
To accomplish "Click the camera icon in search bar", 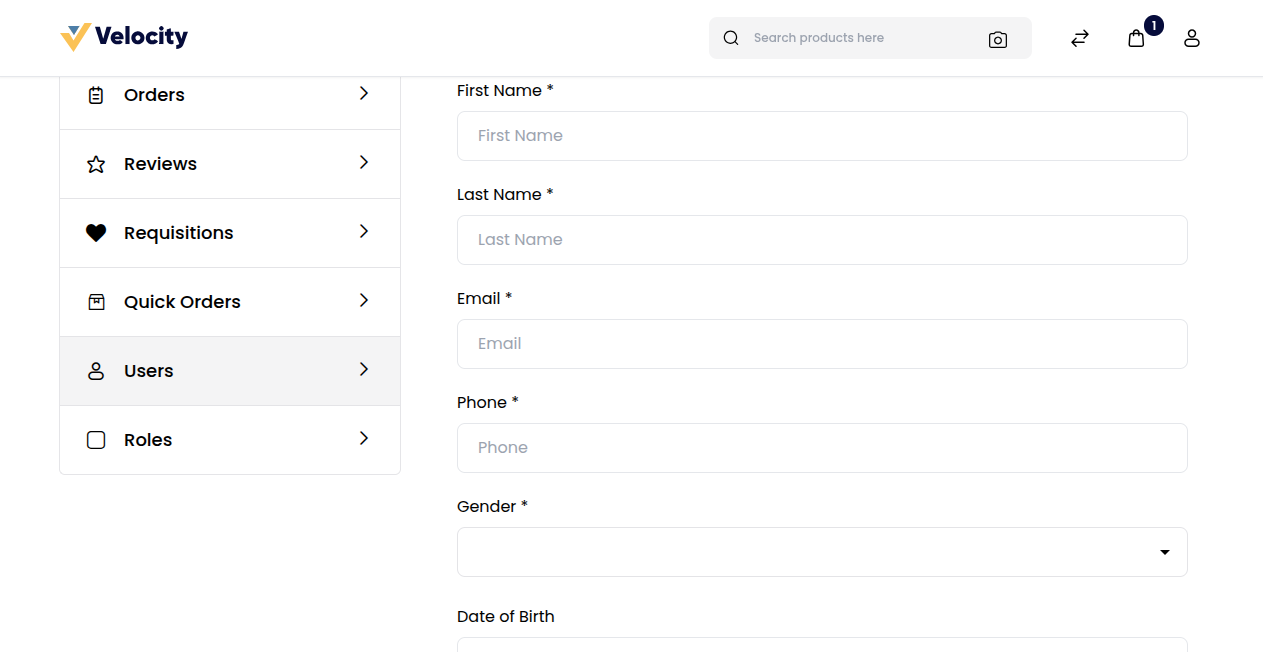I will 997,38.
